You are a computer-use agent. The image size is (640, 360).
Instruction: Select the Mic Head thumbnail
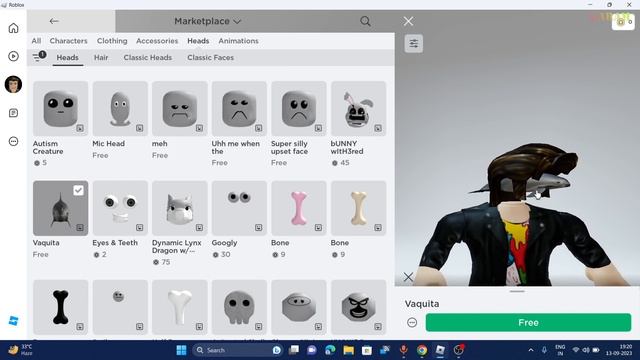point(120,108)
